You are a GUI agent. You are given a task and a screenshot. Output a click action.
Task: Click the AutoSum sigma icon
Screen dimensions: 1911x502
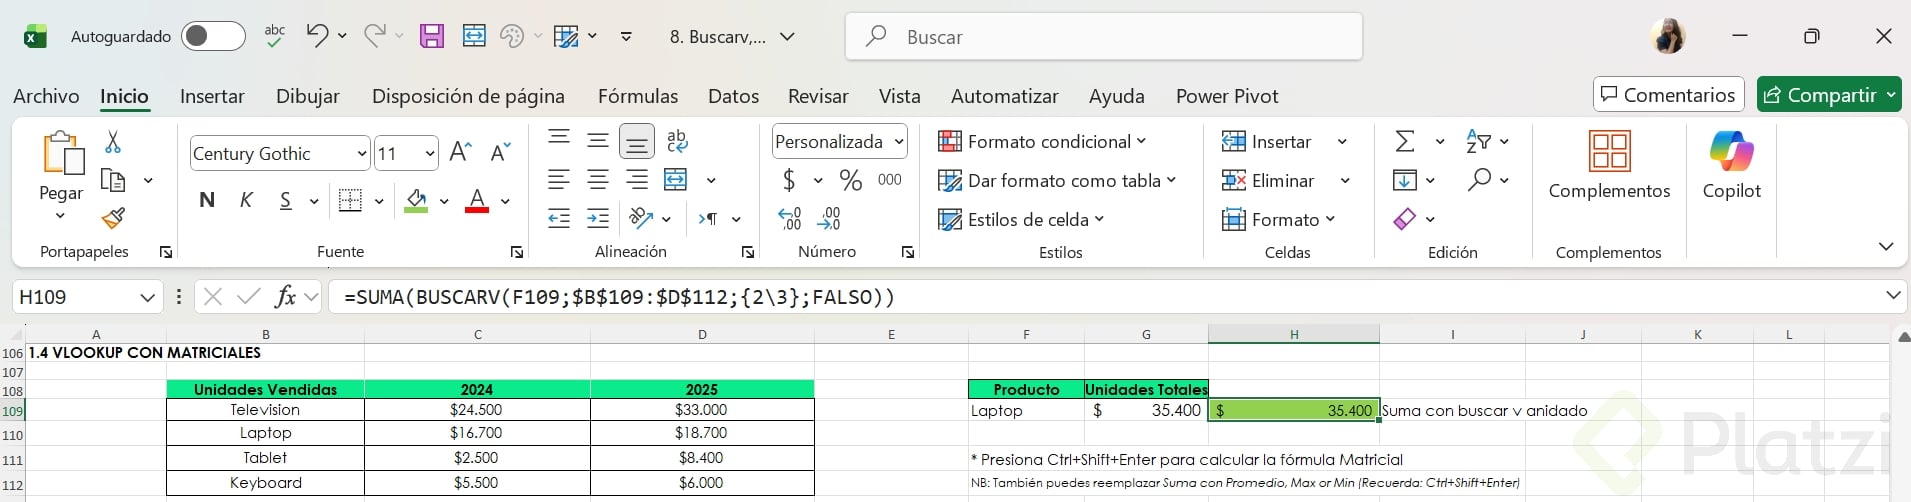(1405, 141)
